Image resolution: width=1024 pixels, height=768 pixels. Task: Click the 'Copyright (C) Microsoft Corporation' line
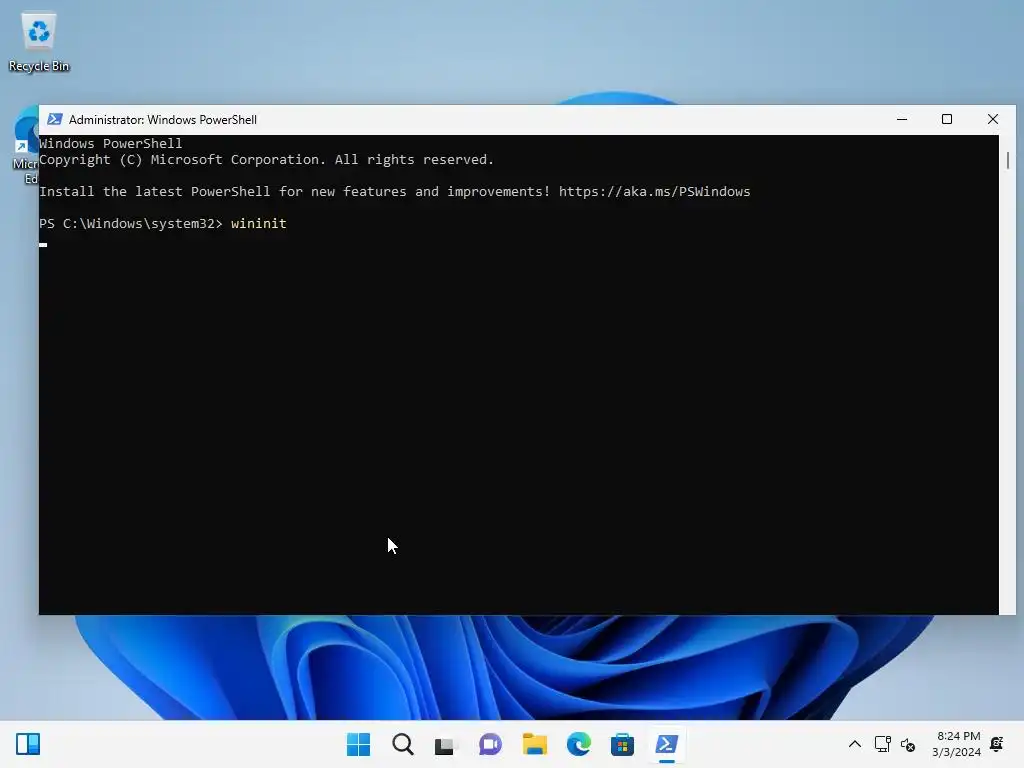(266, 159)
